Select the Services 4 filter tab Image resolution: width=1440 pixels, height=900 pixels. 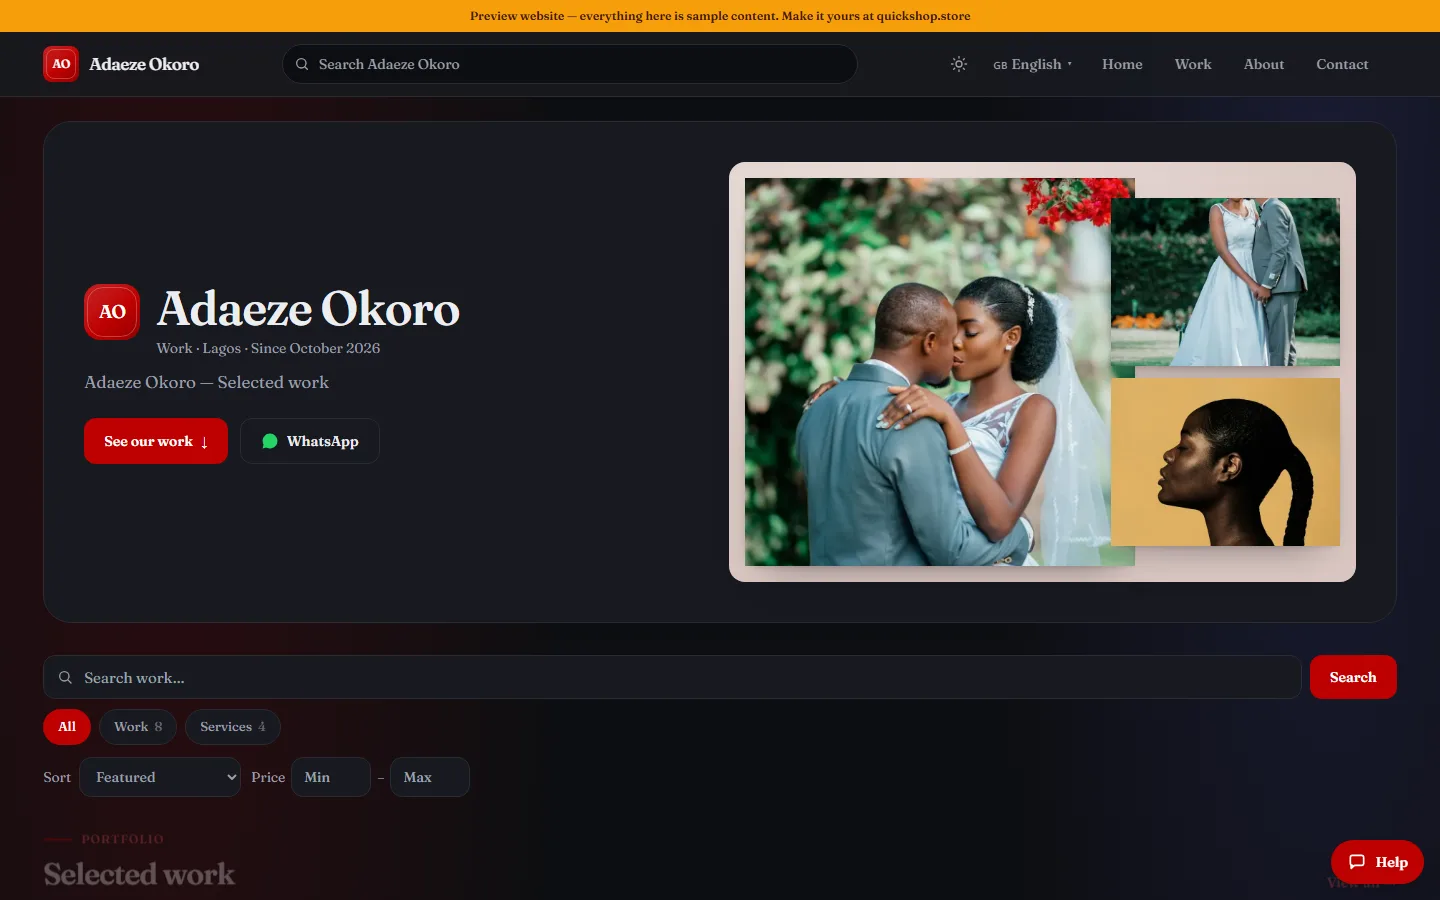[233, 727]
